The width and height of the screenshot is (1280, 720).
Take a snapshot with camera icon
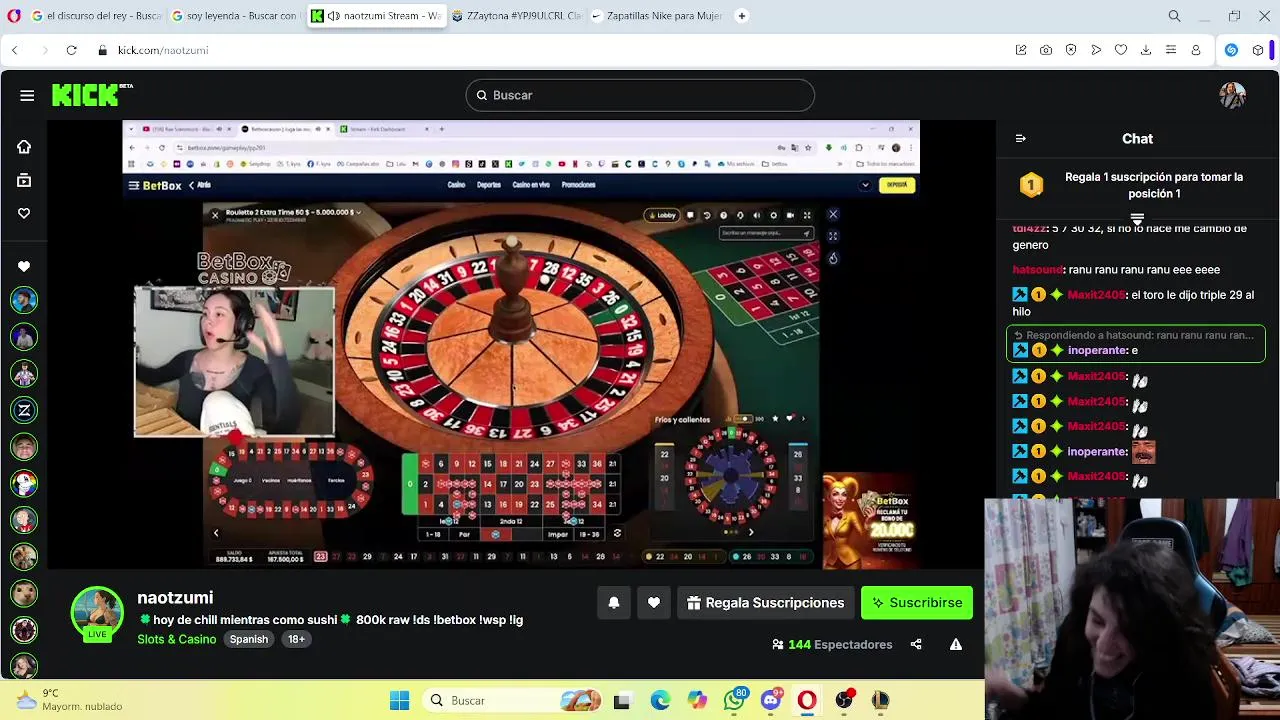point(1046,50)
